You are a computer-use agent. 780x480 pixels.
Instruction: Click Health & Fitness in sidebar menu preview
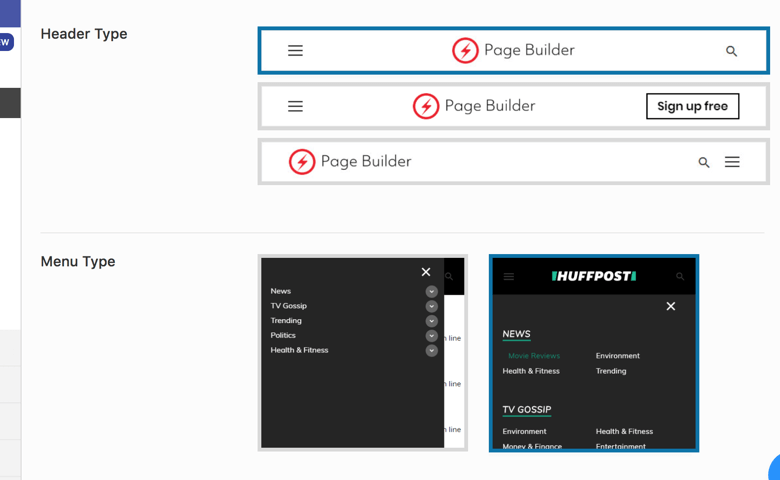[x=299, y=350]
